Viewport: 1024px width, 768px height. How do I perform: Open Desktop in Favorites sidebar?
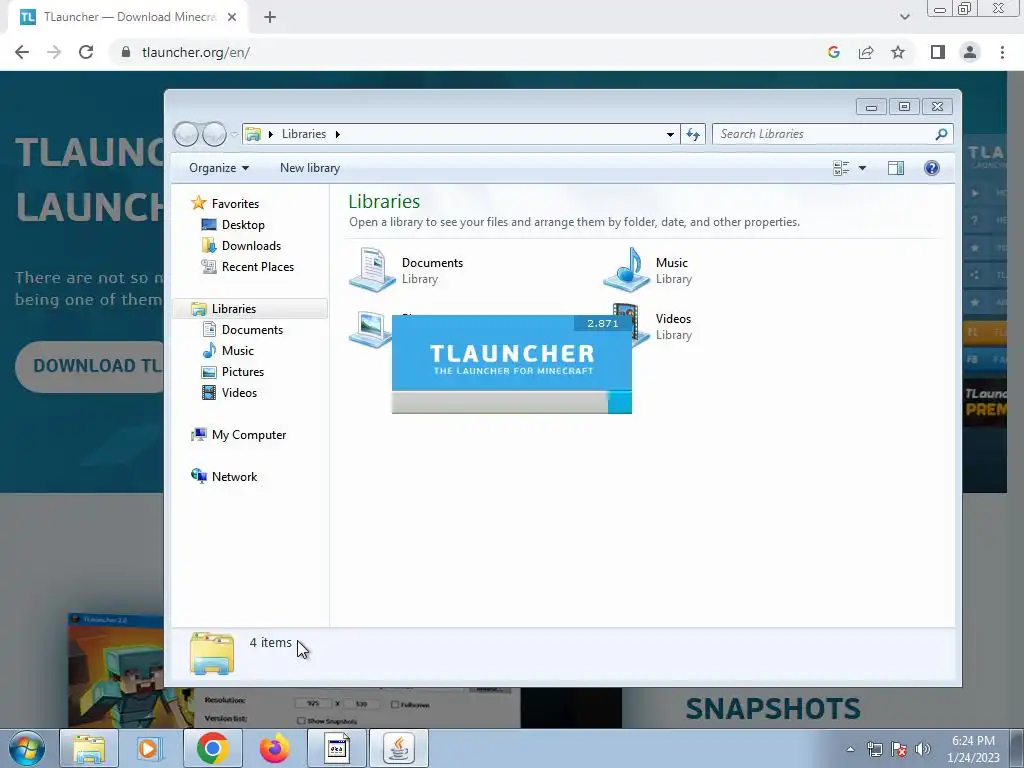tap(233, 225)
